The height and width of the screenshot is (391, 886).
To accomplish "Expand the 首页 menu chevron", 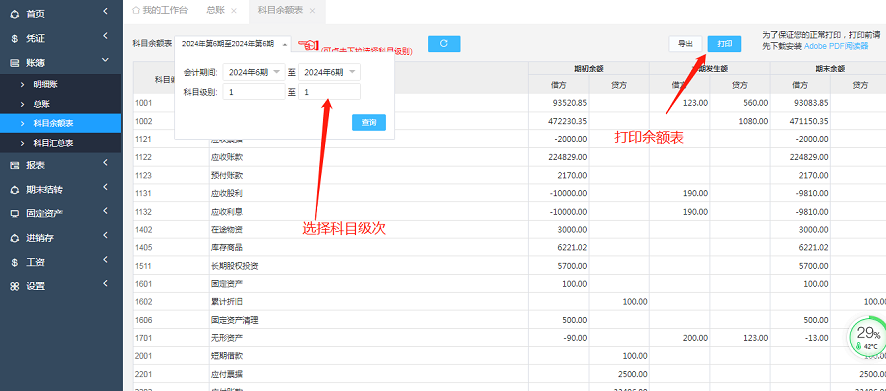I will tap(105, 11).
